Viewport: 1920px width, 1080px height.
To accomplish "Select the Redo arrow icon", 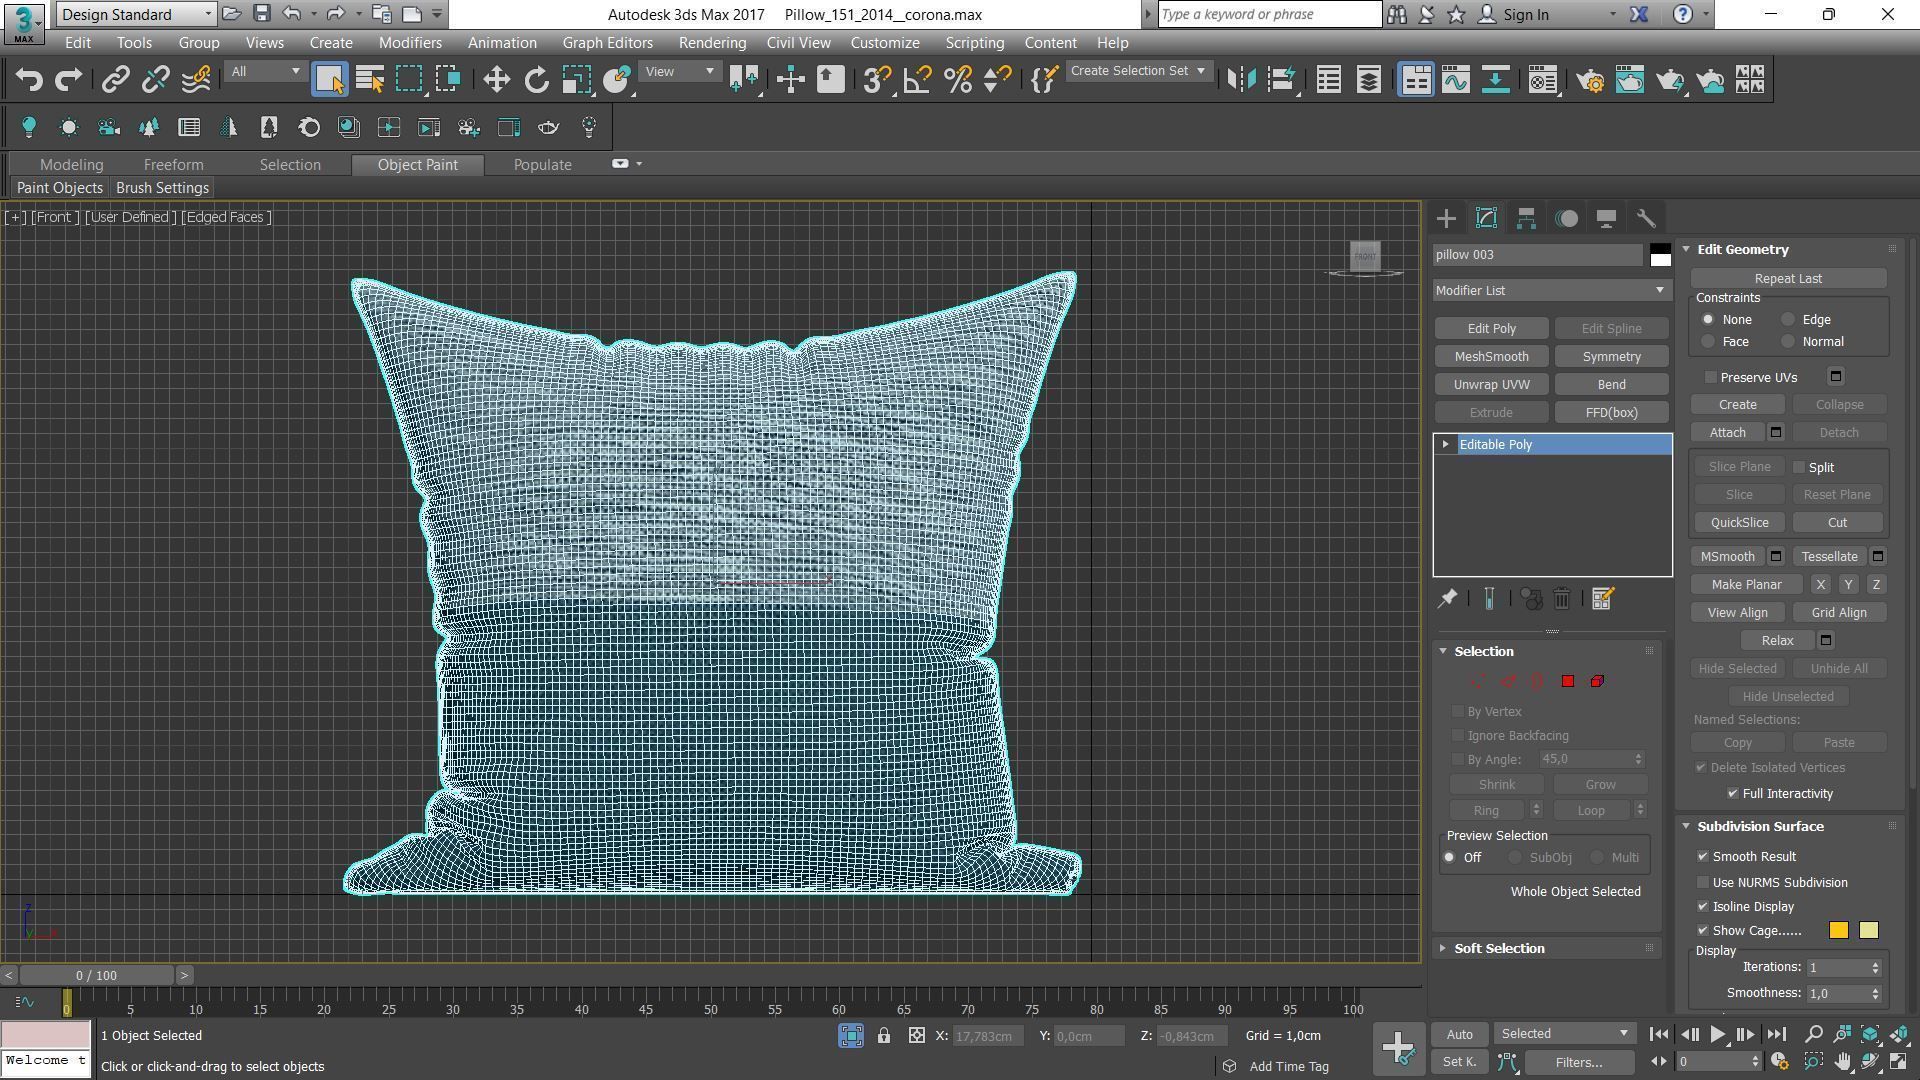I will tap(68, 80).
